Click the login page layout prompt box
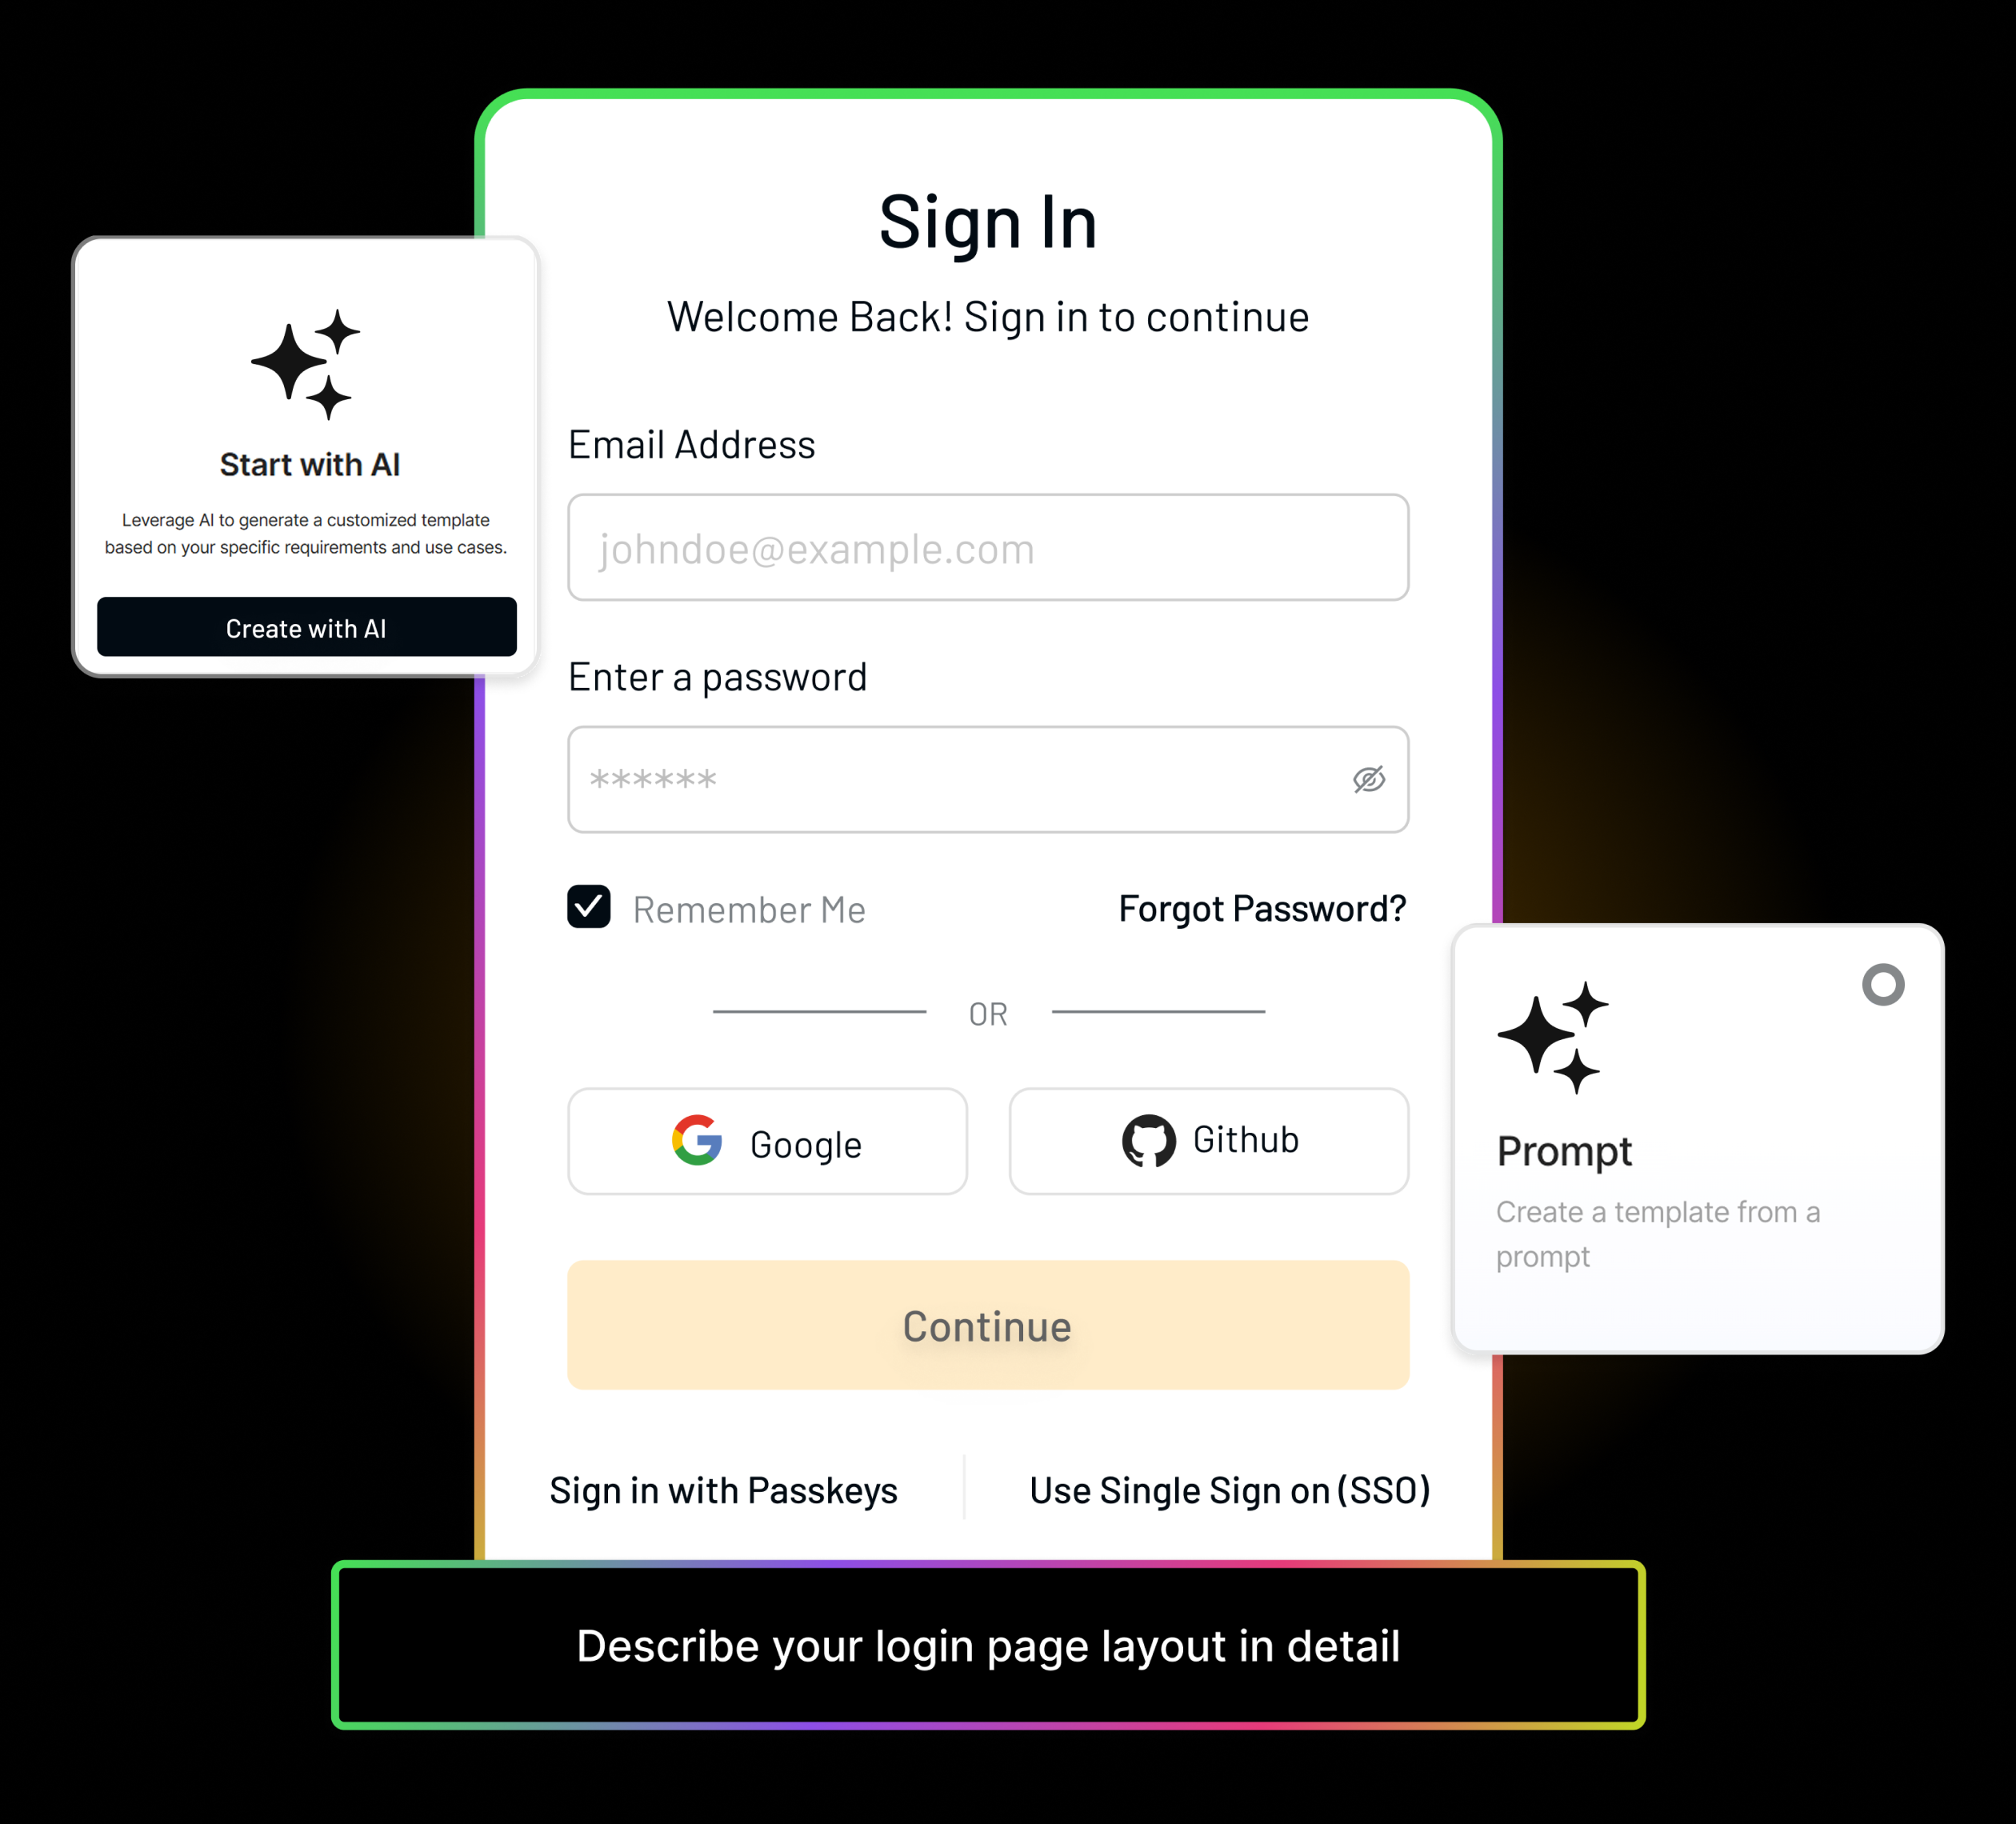The image size is (2016, 1824). pos(988,1645)
